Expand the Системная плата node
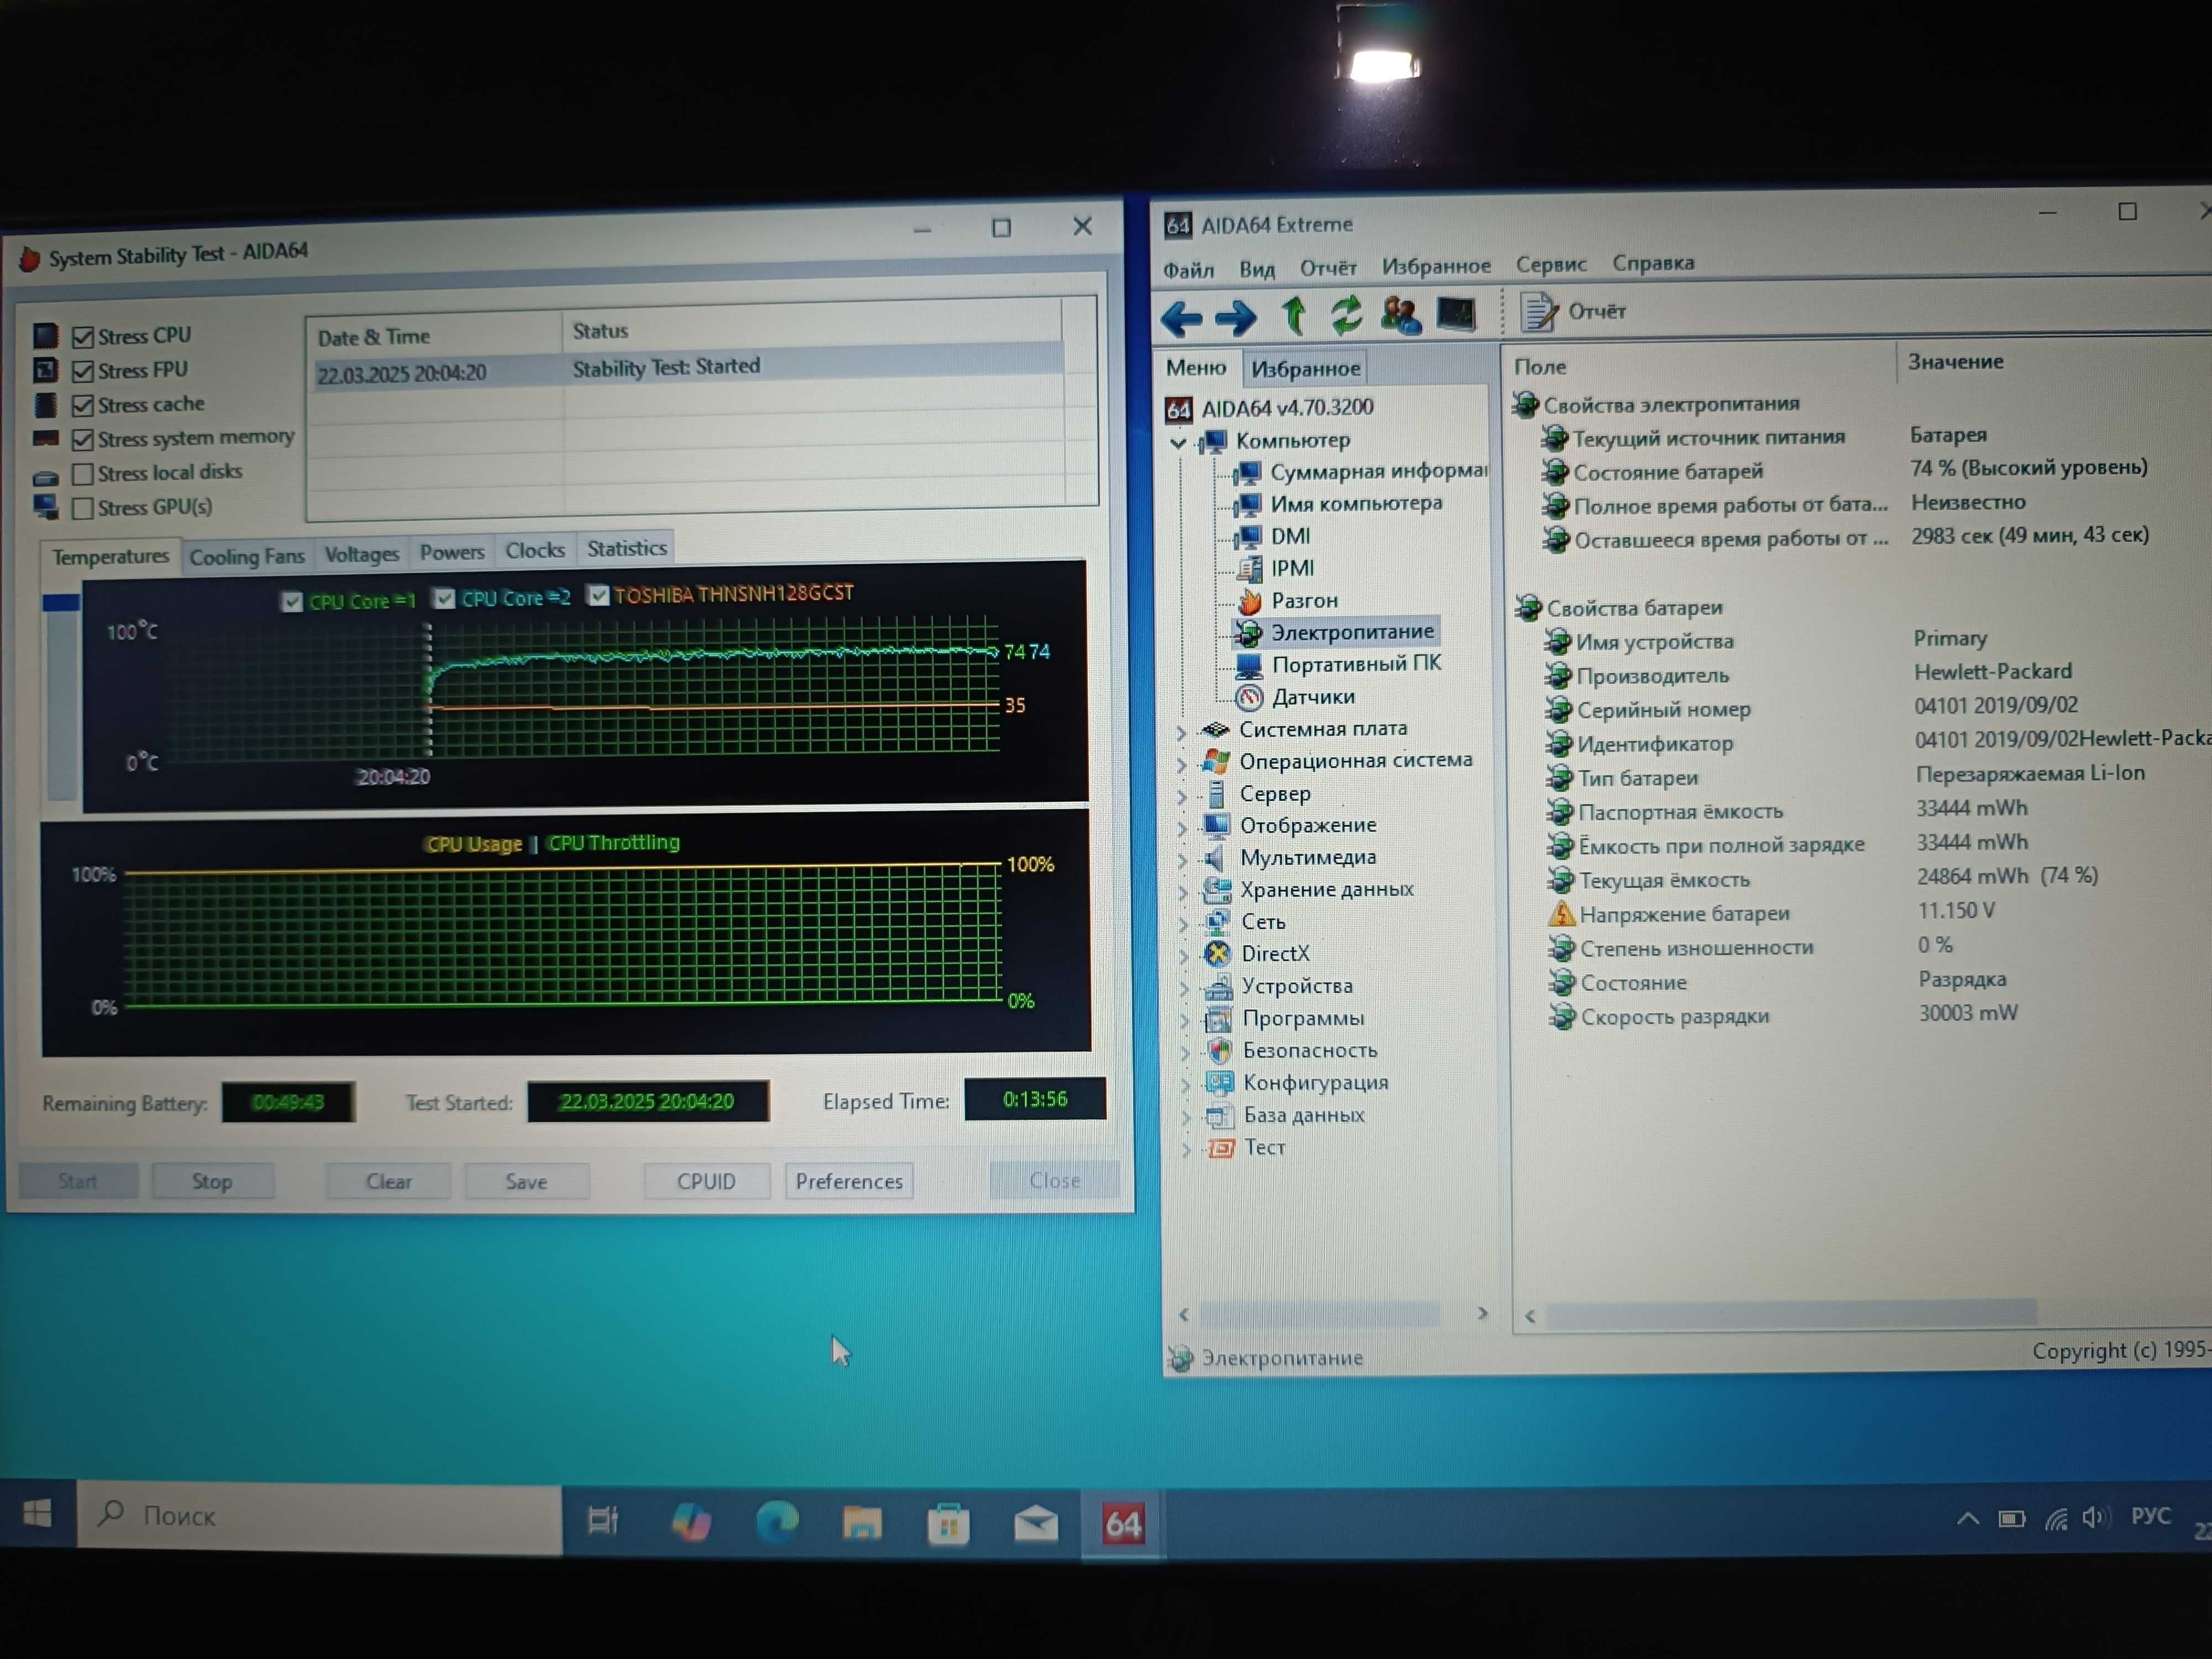The height and width of the screenshot is (1659, 2212). click(x=1180, y=732)
